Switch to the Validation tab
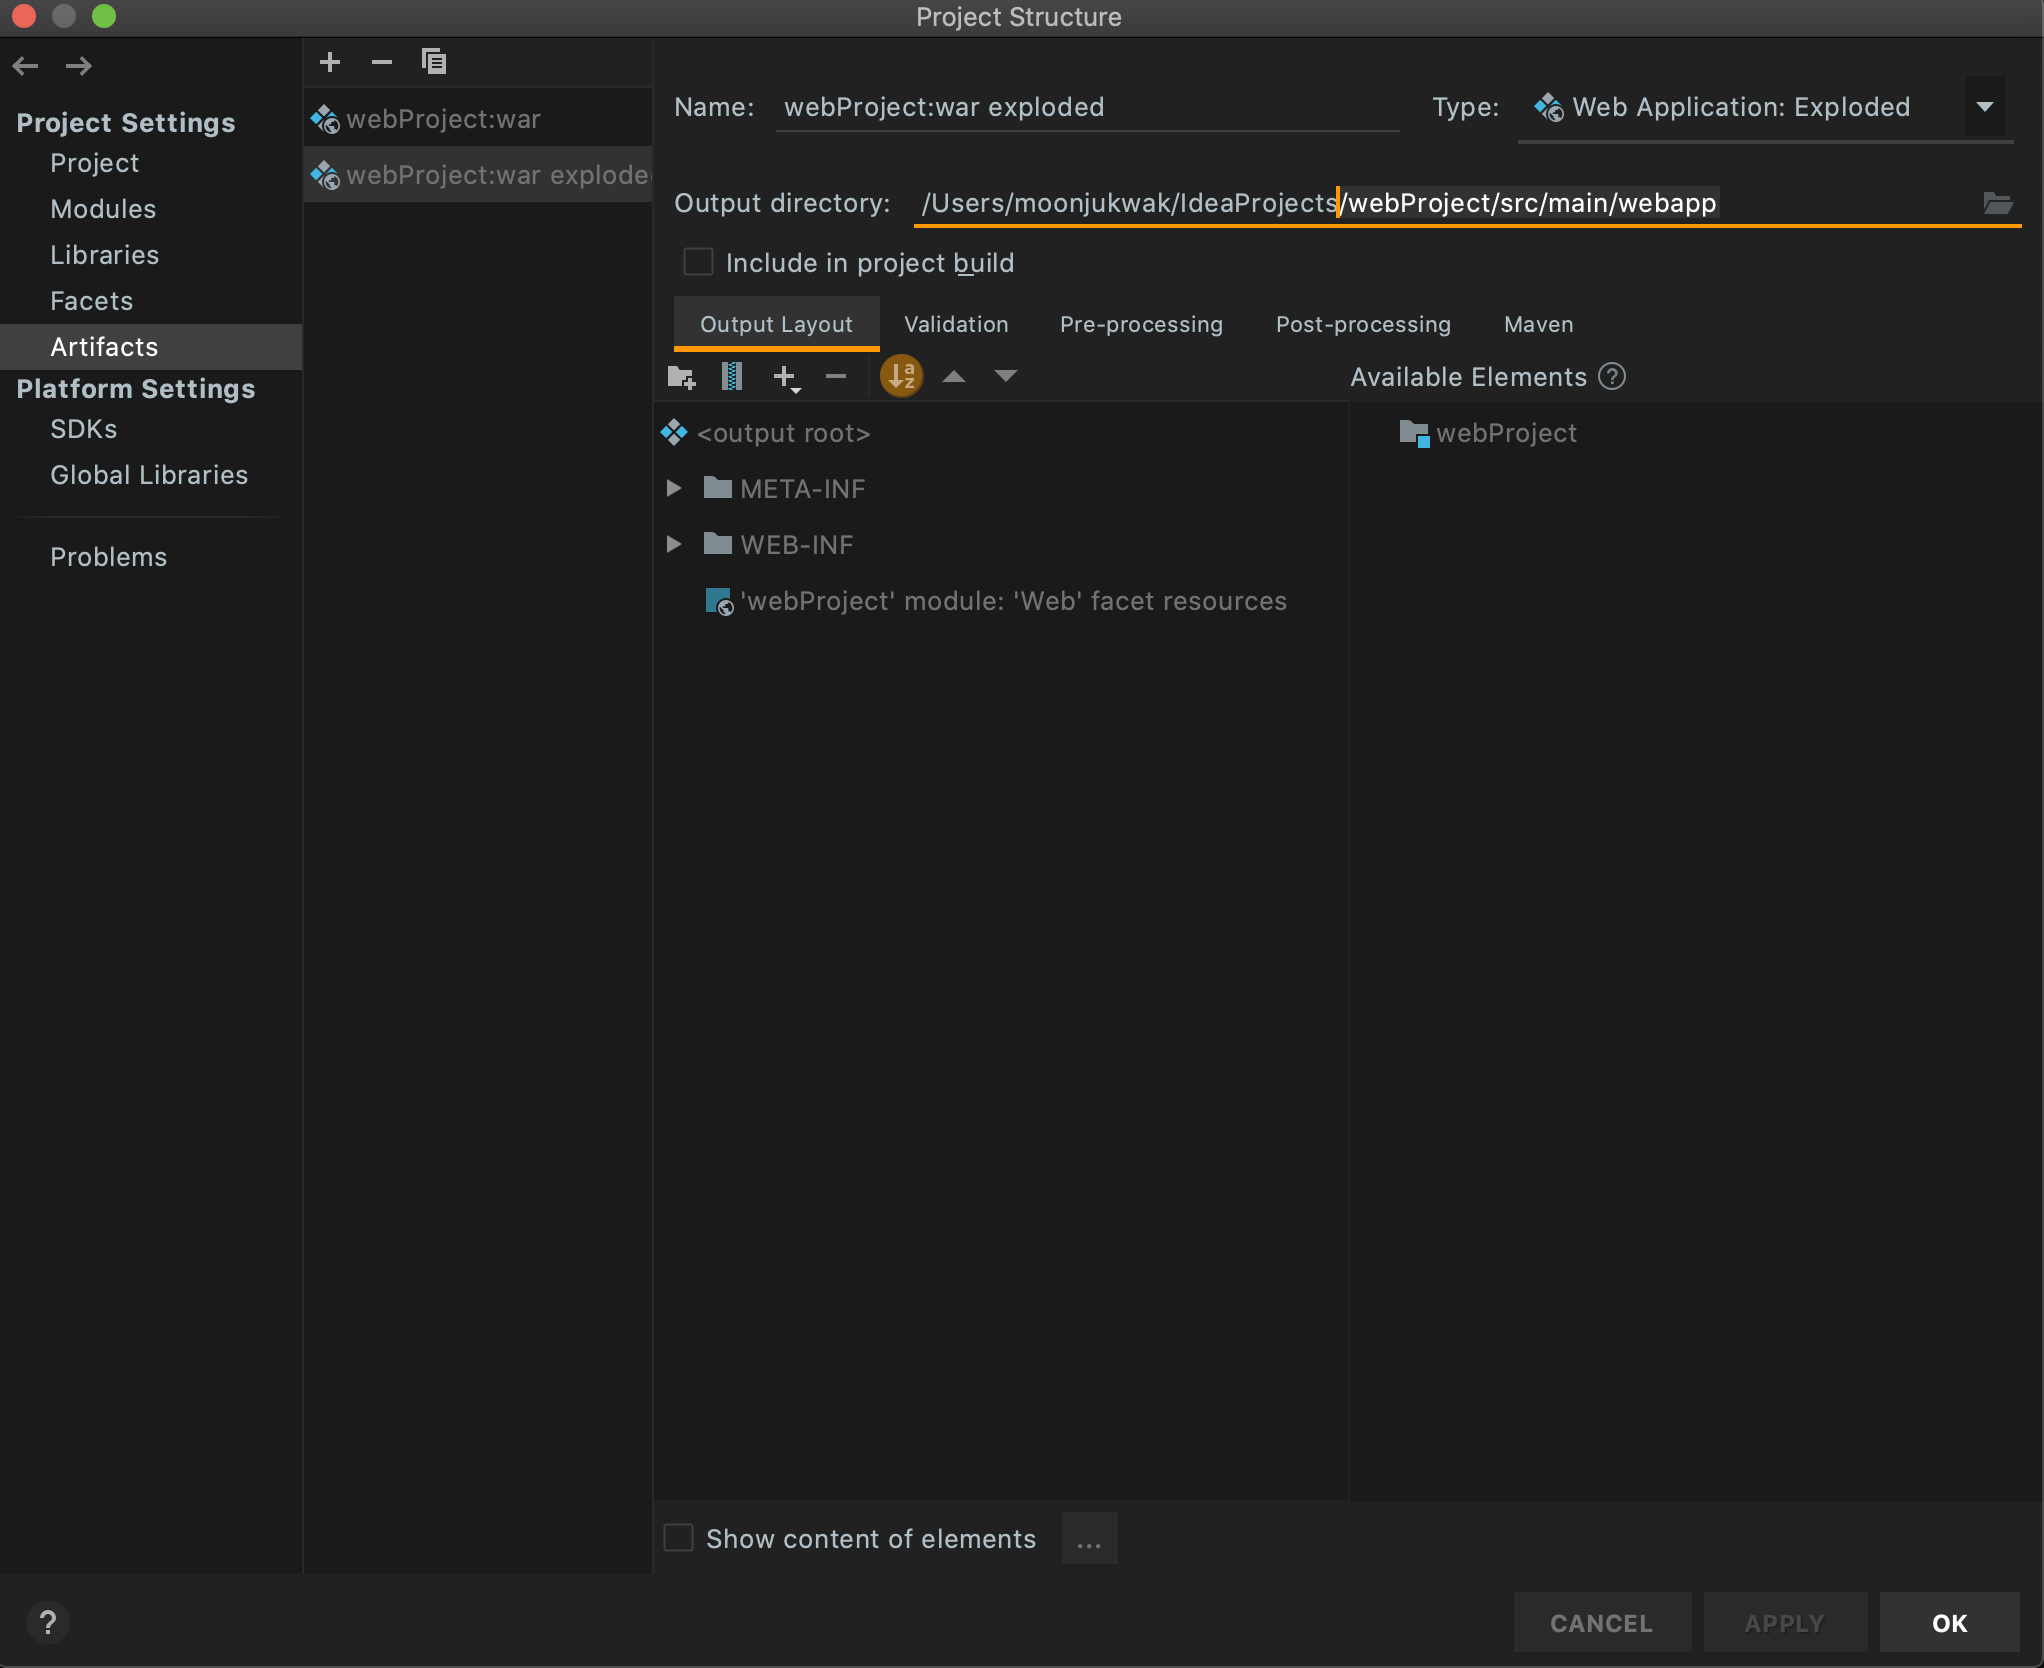This screenshot has height=1668, width=2044. point(956,324)
